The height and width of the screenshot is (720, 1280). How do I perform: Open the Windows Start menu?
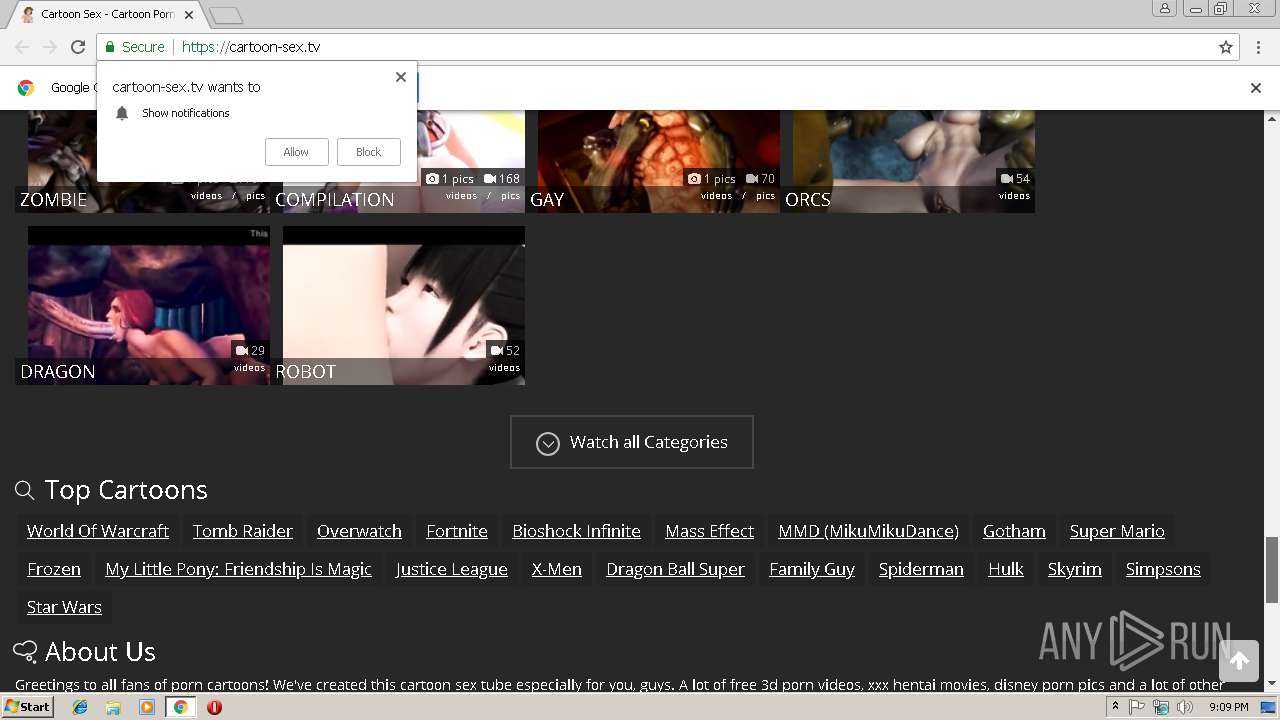point(27,707)
